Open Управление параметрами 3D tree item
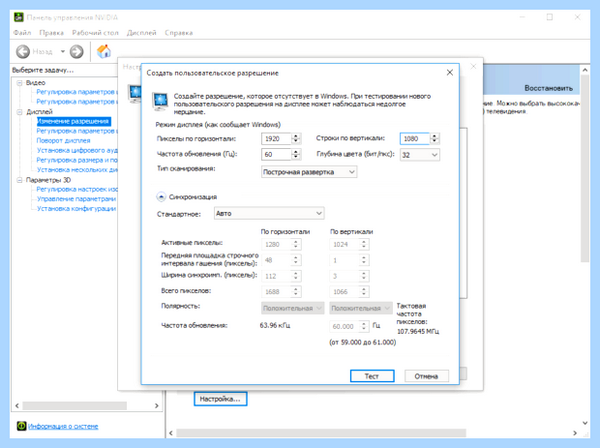Screen dimensions: 600x448 point(76,199)
